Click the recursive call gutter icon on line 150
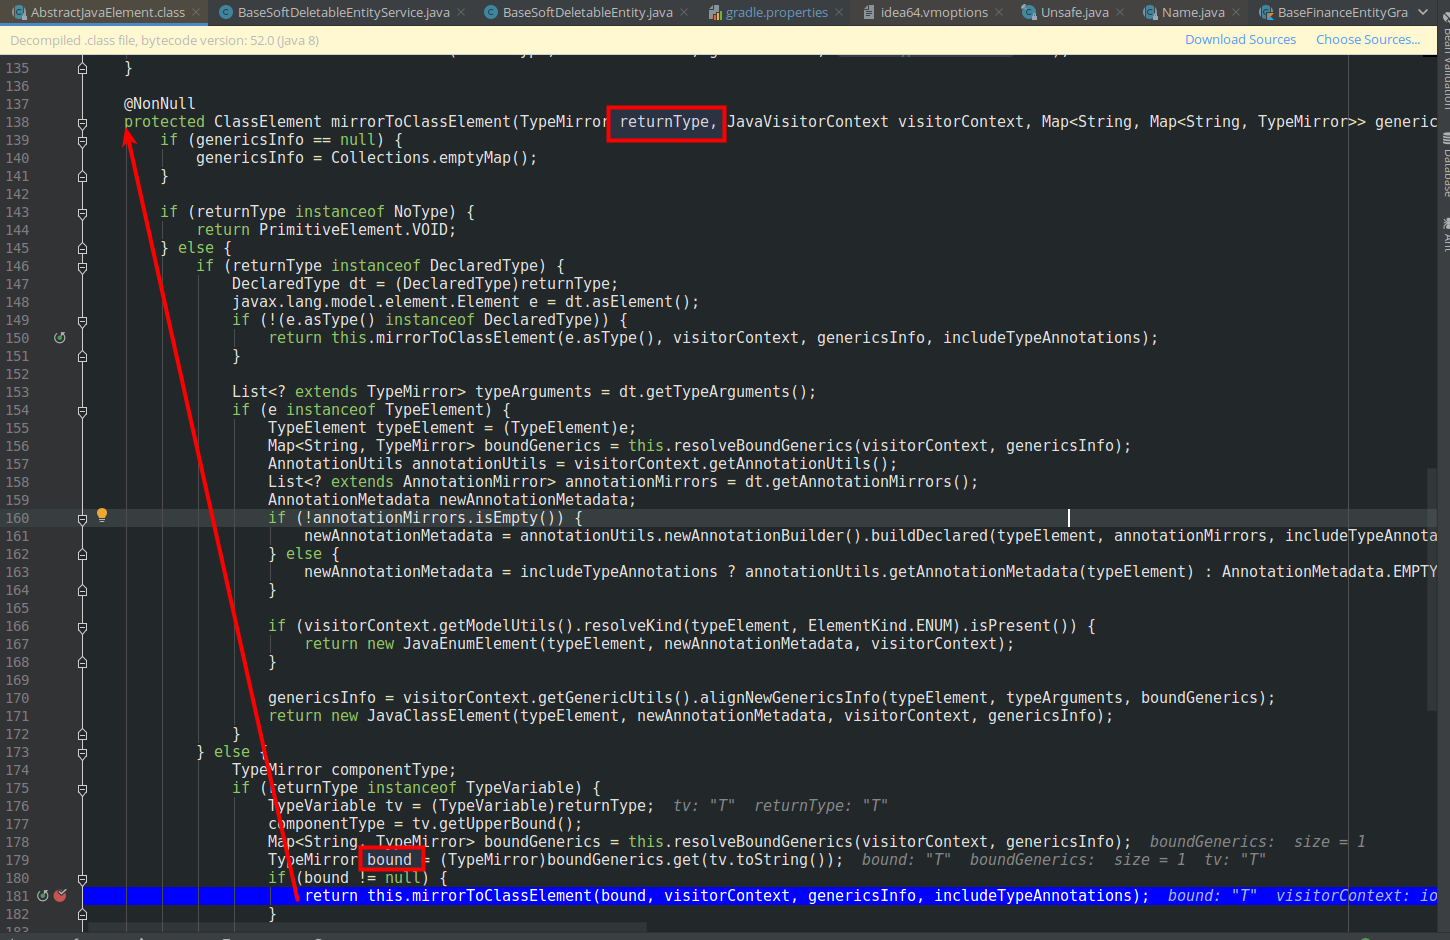Viewport: 1450px width, 940px height. tap(59, 337)
